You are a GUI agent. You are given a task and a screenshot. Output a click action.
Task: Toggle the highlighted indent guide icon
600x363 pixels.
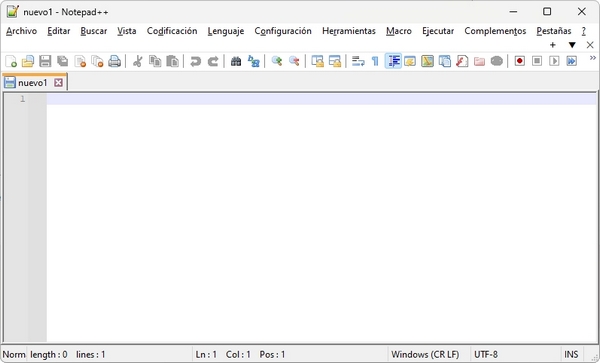(x=393, y=61)
